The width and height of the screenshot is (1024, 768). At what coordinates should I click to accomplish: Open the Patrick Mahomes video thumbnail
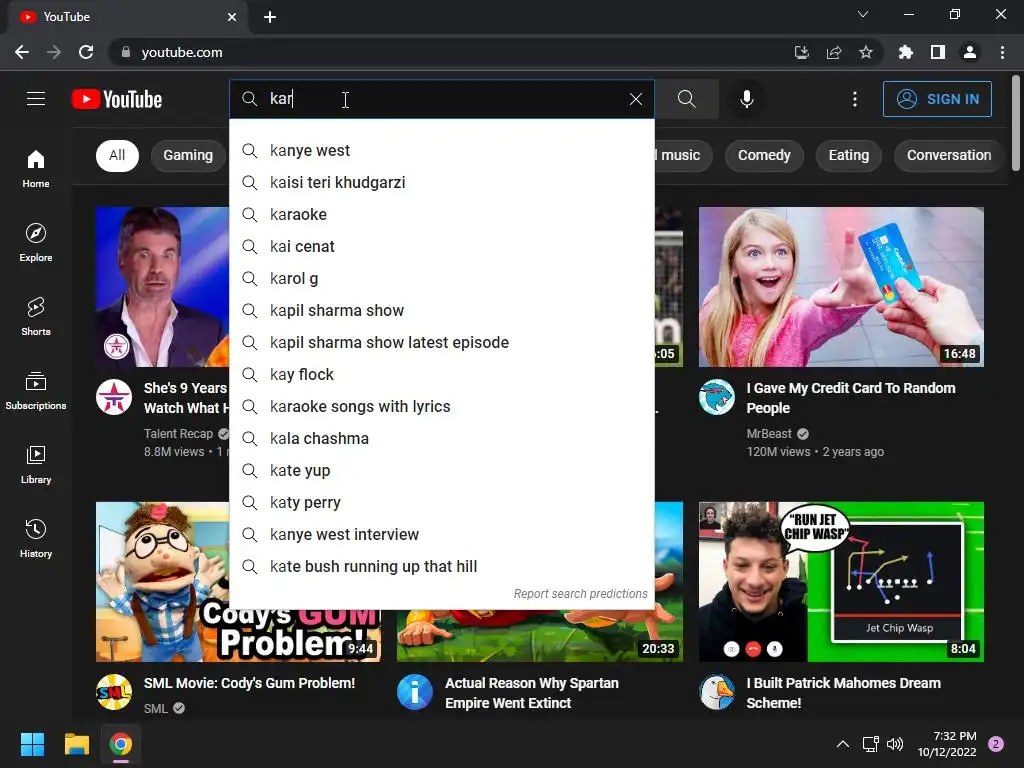(x=841, y=581)
